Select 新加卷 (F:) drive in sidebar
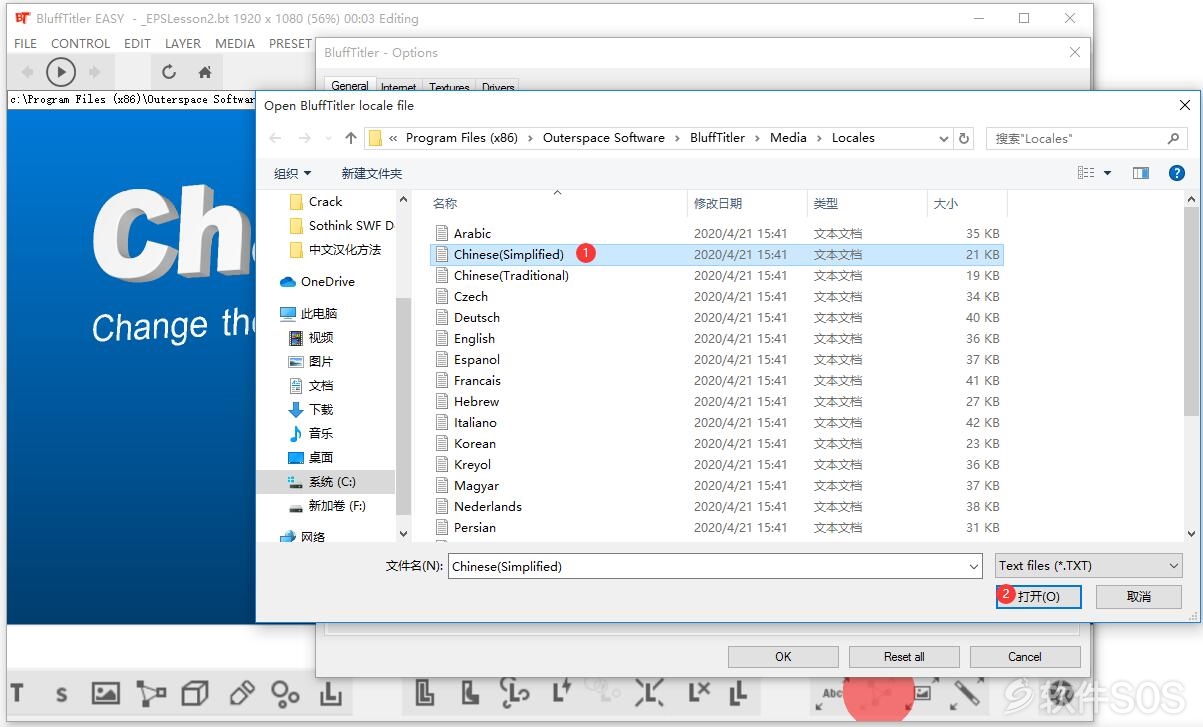1203x727 pixels. (327, 506)
